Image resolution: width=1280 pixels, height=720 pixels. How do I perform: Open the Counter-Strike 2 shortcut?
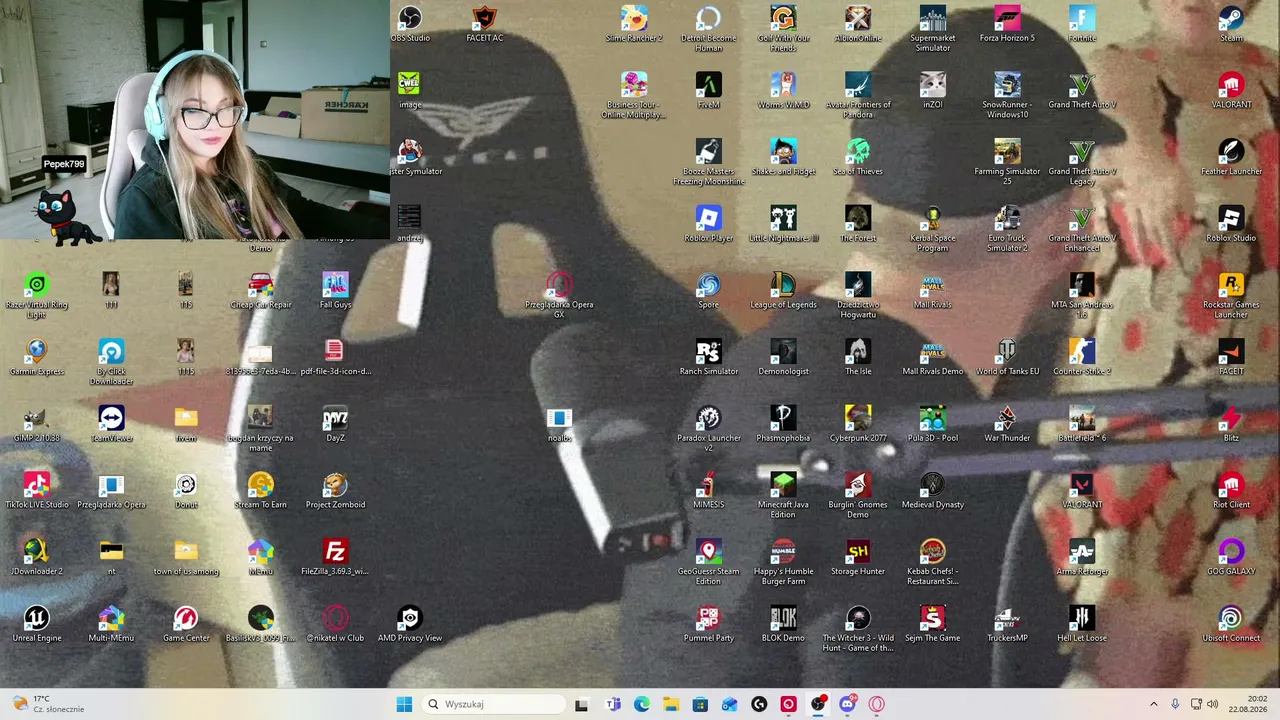[x=1082, y=358]
